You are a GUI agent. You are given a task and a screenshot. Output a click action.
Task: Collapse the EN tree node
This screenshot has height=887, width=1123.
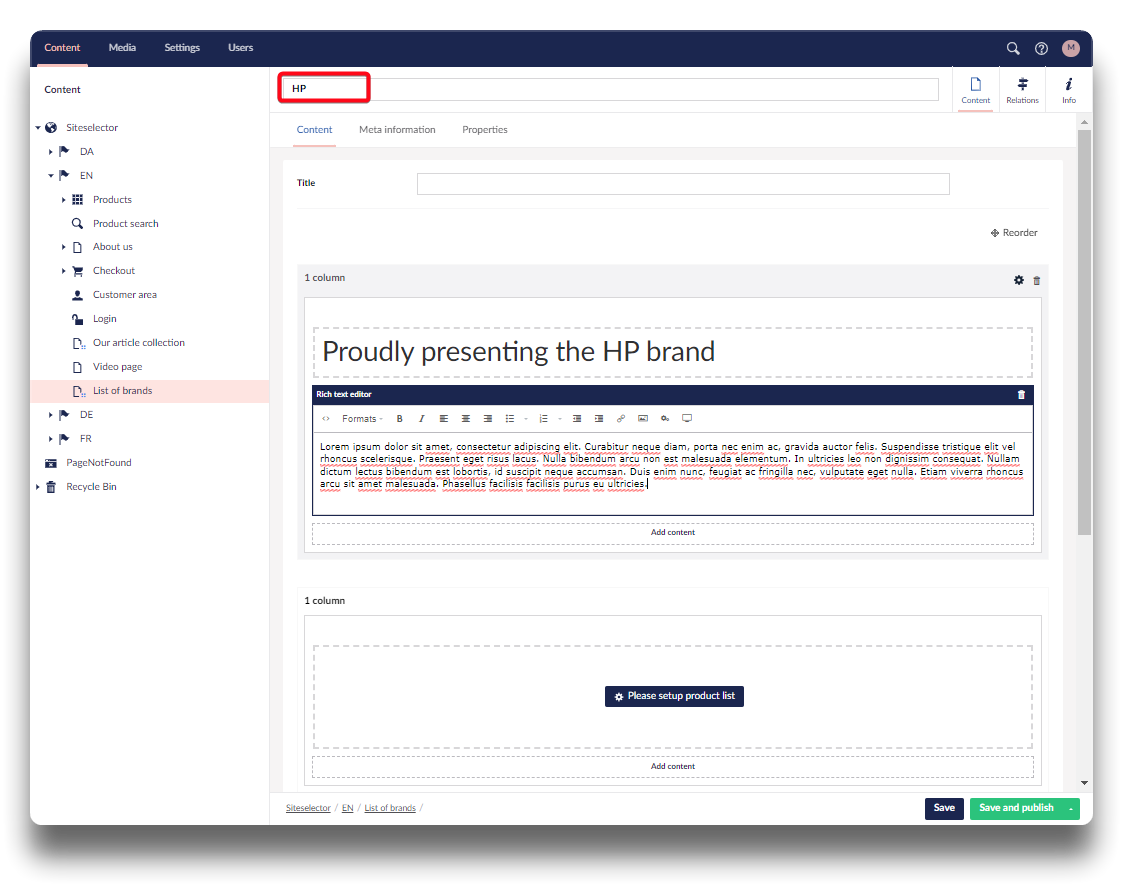tap(50, 176)
